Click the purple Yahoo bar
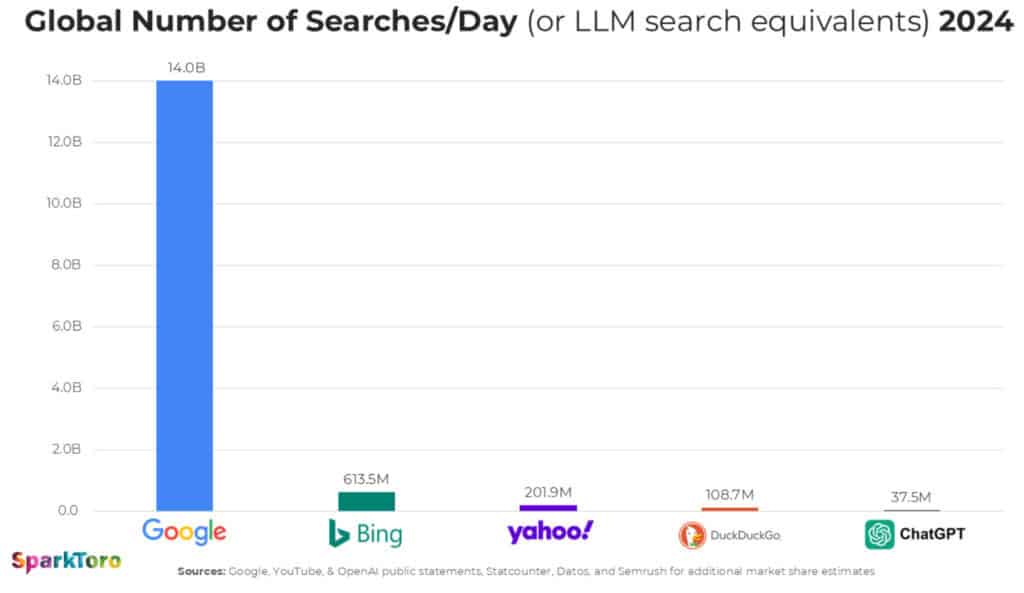The image size is (1024, 593). (548, 507)
